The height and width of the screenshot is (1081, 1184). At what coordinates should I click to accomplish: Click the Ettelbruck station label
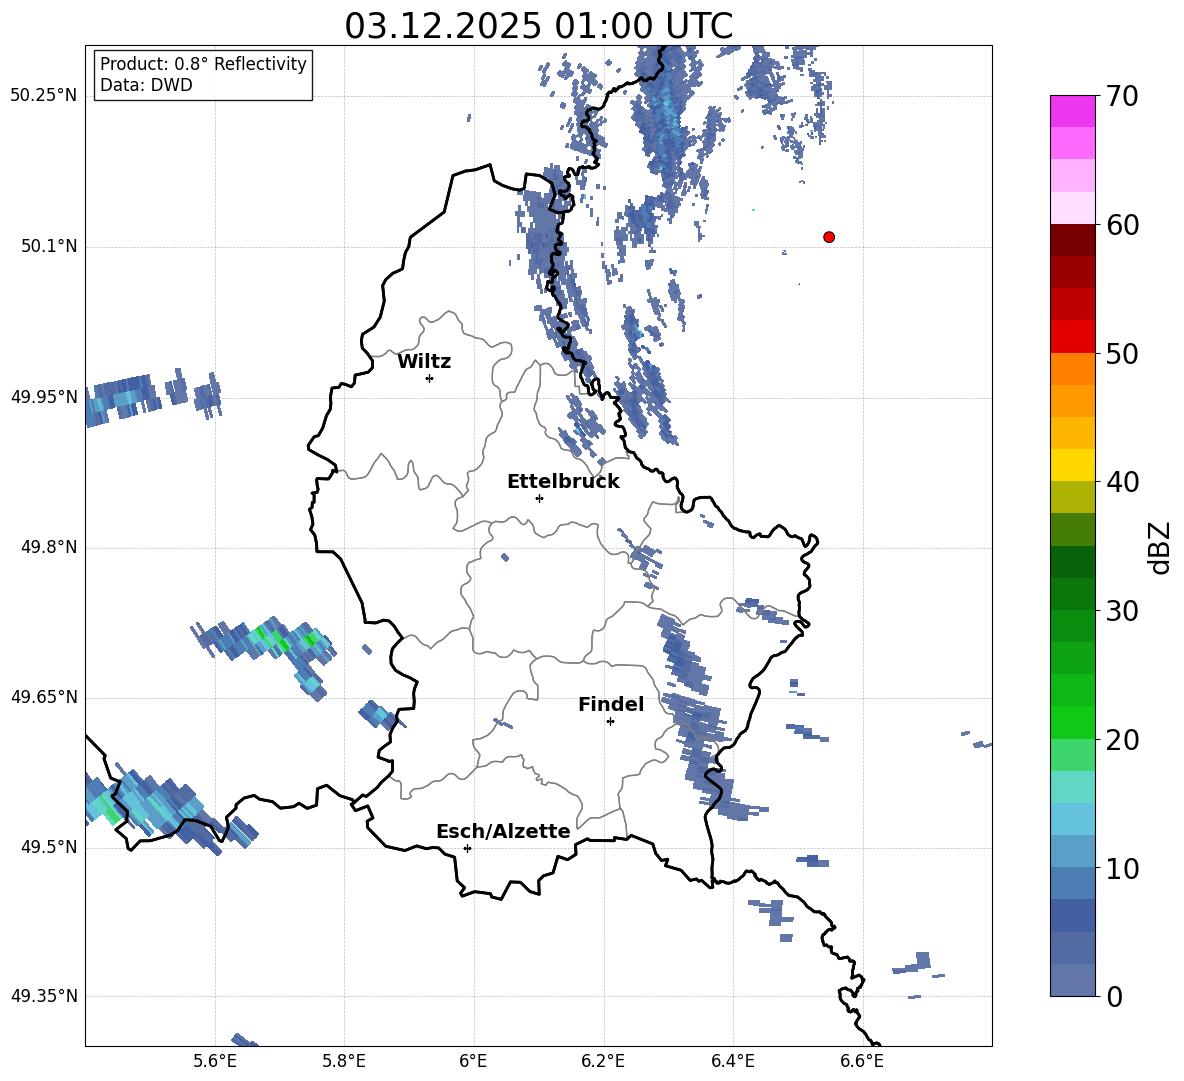point(563,482)
